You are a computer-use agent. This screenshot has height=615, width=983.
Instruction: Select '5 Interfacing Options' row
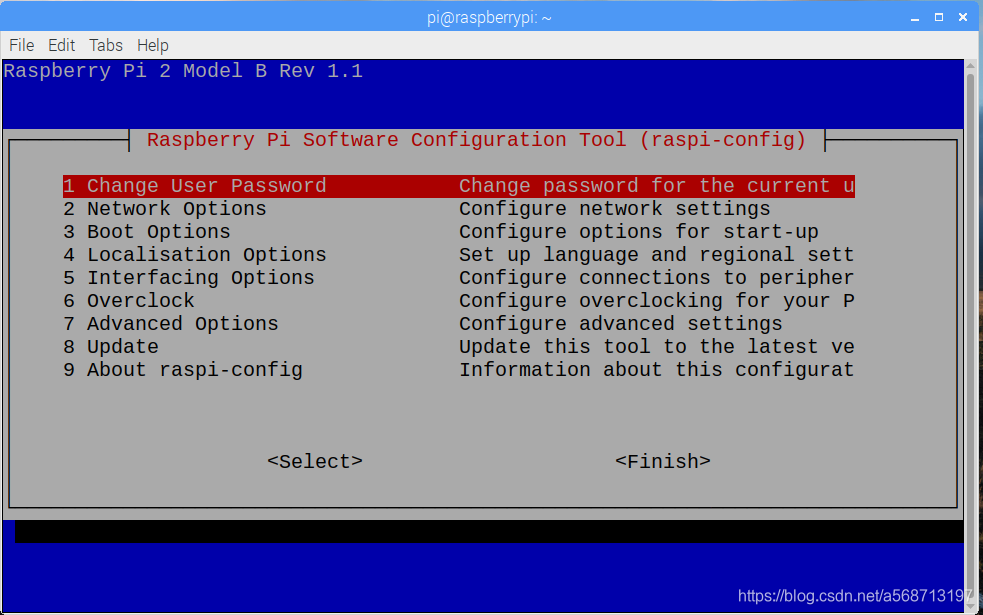[x=458, y=278]
